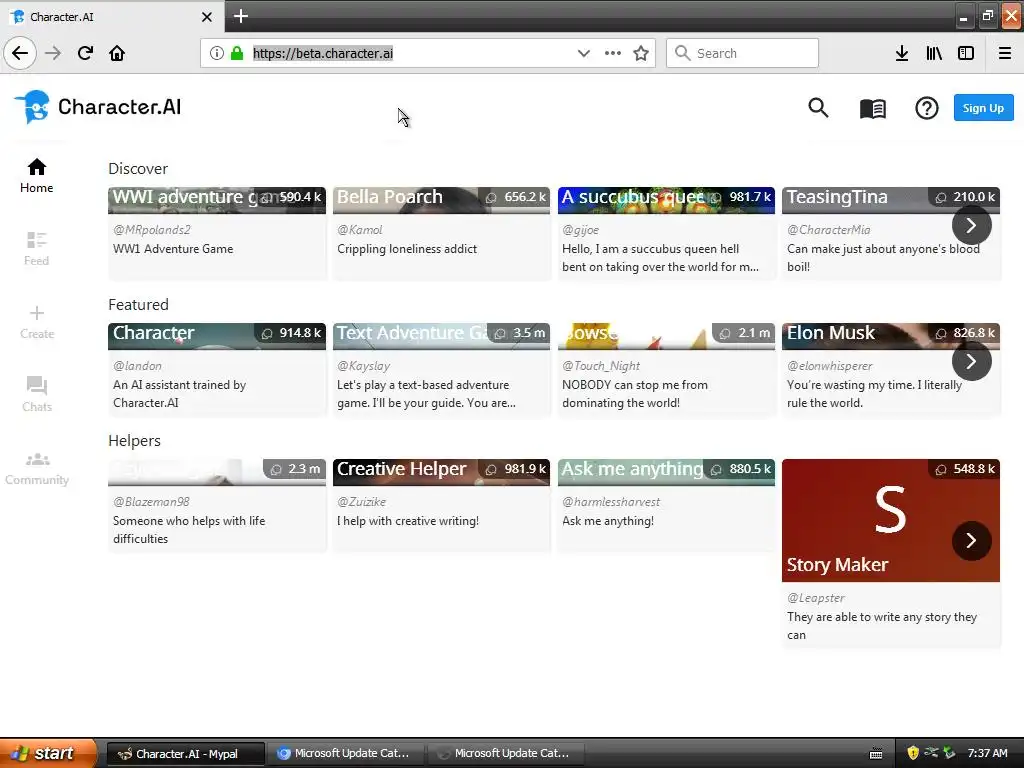Advance the Helpers row with next arrow
This screenshot has width=1024, height=768.
point(971,541)
